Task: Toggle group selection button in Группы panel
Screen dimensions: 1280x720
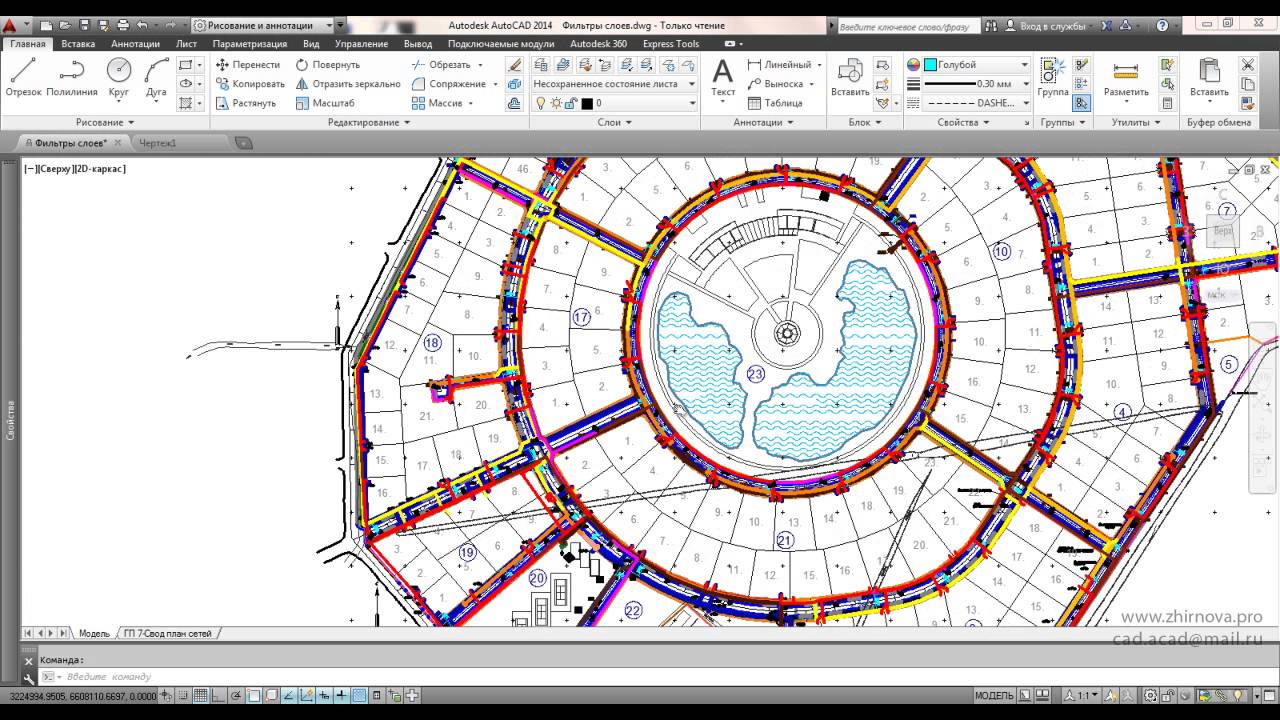Action: [x=1081, y=103]
